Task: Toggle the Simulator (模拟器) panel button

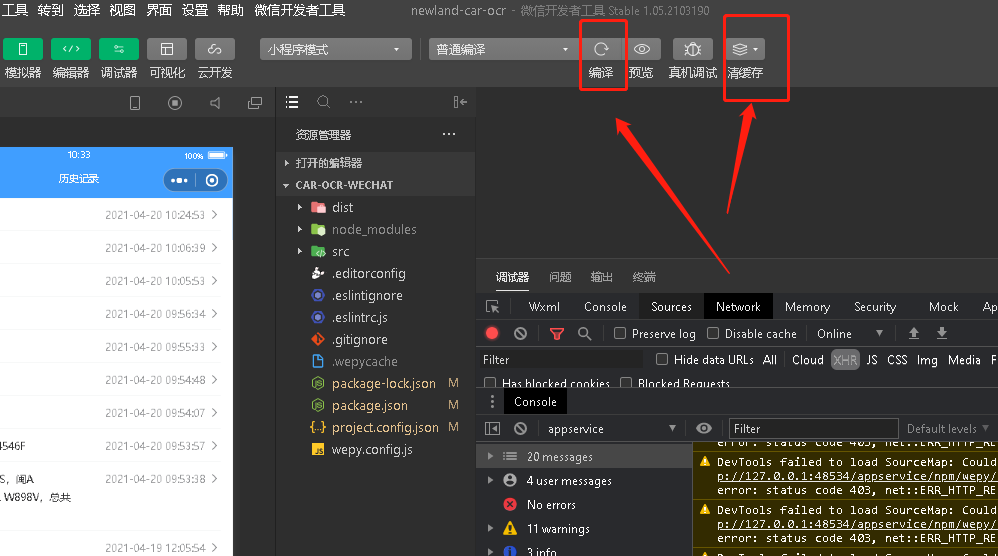Action: (23, 49)
